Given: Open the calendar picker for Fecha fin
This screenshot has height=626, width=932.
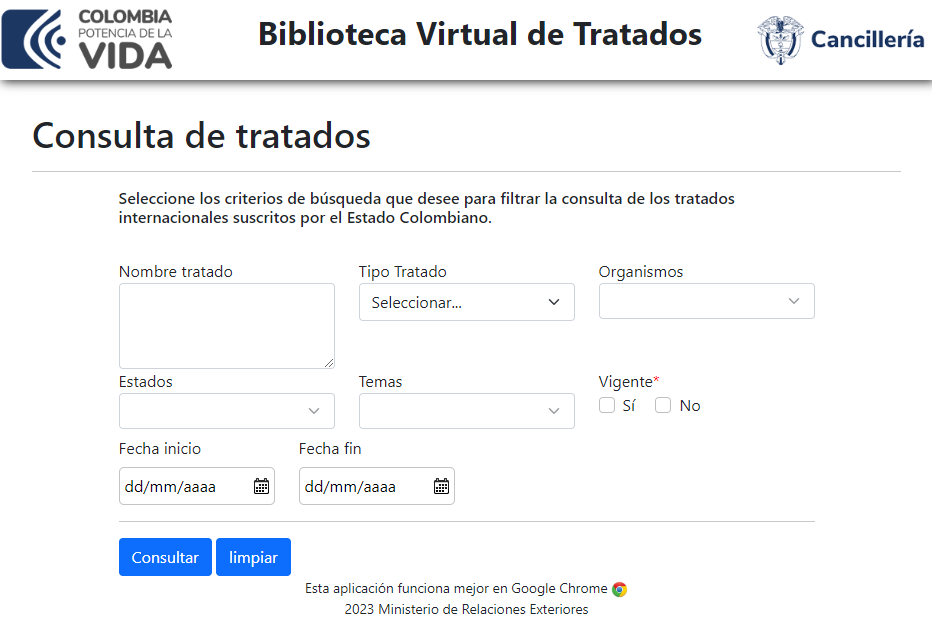Looking at the screenshot, I should point(441,486).
